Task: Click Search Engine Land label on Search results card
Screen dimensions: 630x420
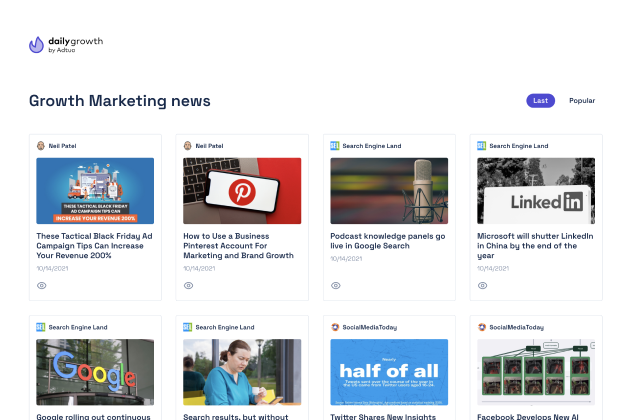Action: (225, 327)
